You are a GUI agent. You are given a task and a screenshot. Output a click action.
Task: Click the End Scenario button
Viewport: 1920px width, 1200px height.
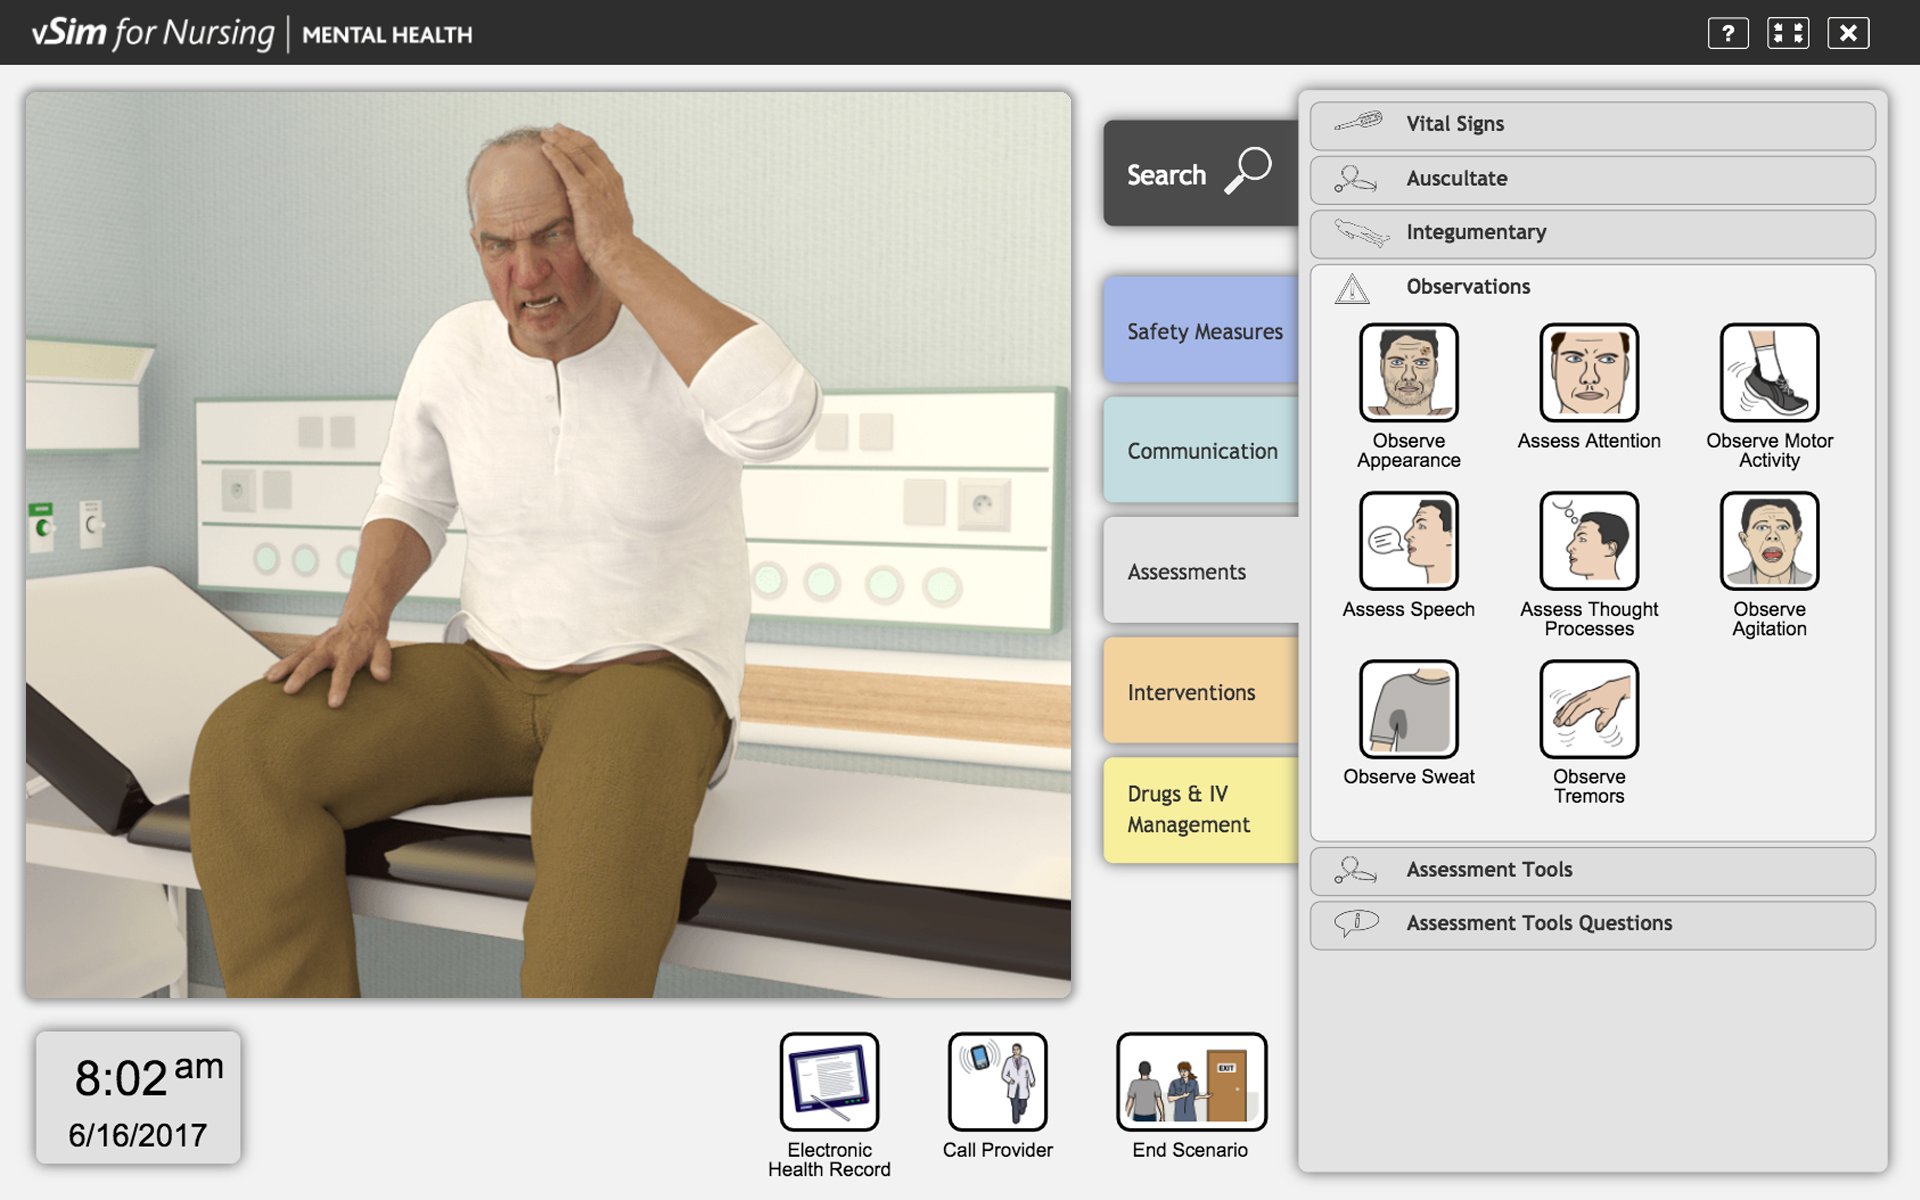(x=1190, y=1083)
